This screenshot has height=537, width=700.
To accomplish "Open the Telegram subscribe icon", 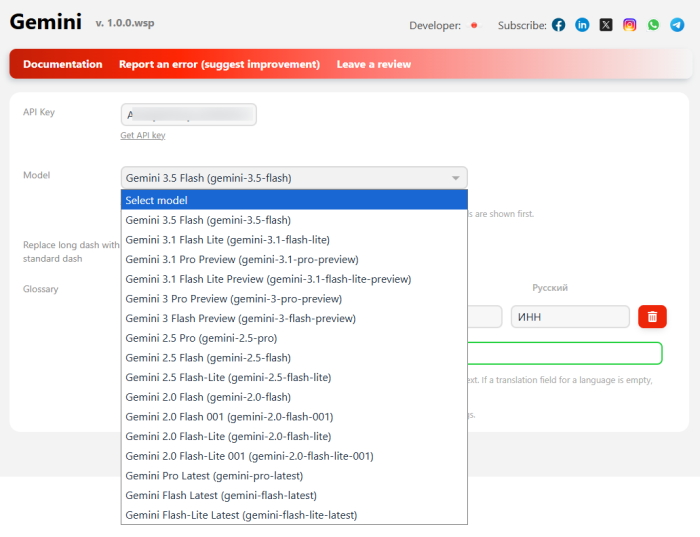I will [677, 25].
